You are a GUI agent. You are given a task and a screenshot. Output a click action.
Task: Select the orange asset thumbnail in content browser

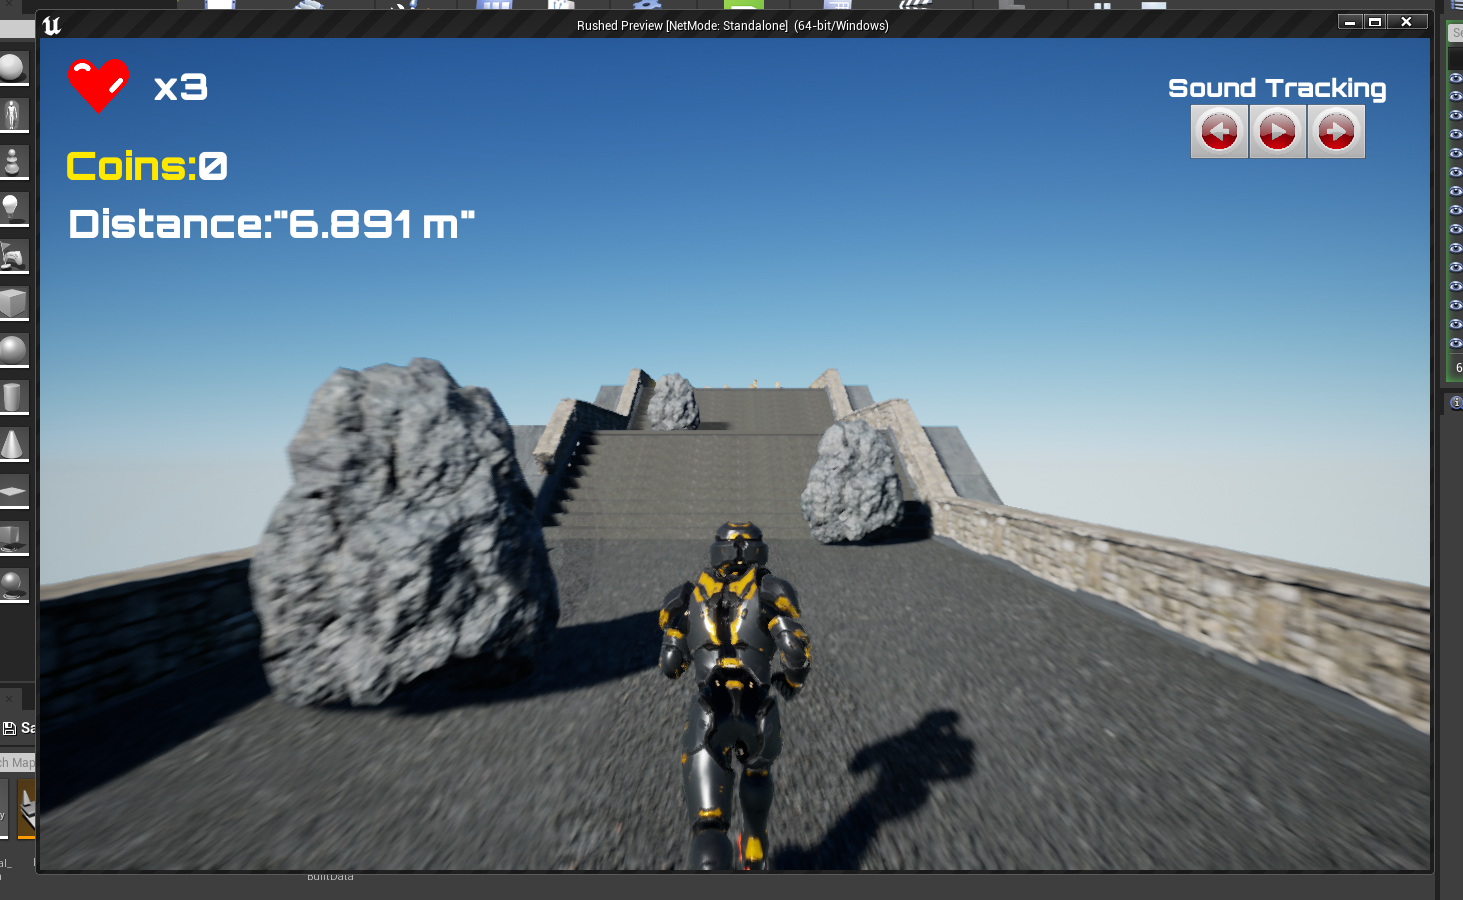pos(27,808)
